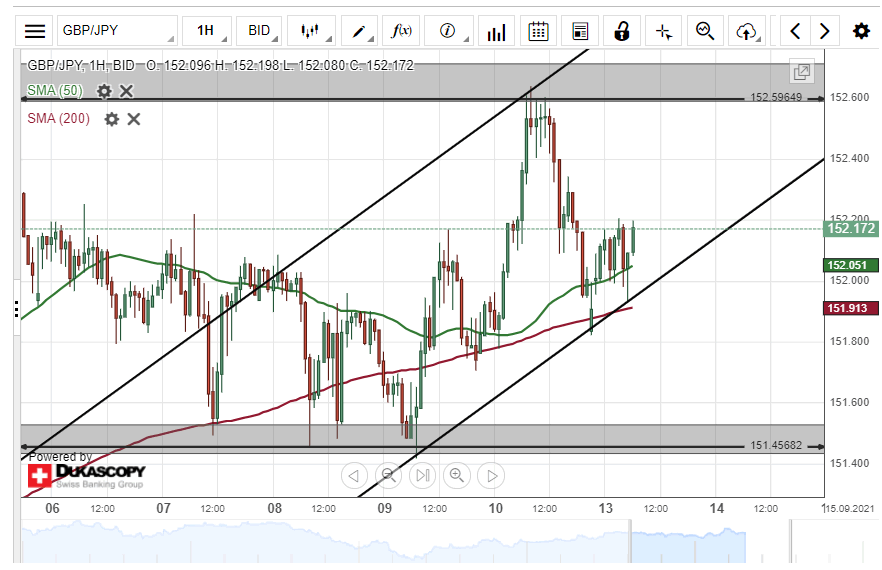Screen dimensions: 882x570
Task: Remove the SMA (200) indicator
Action: click(134, 119)
